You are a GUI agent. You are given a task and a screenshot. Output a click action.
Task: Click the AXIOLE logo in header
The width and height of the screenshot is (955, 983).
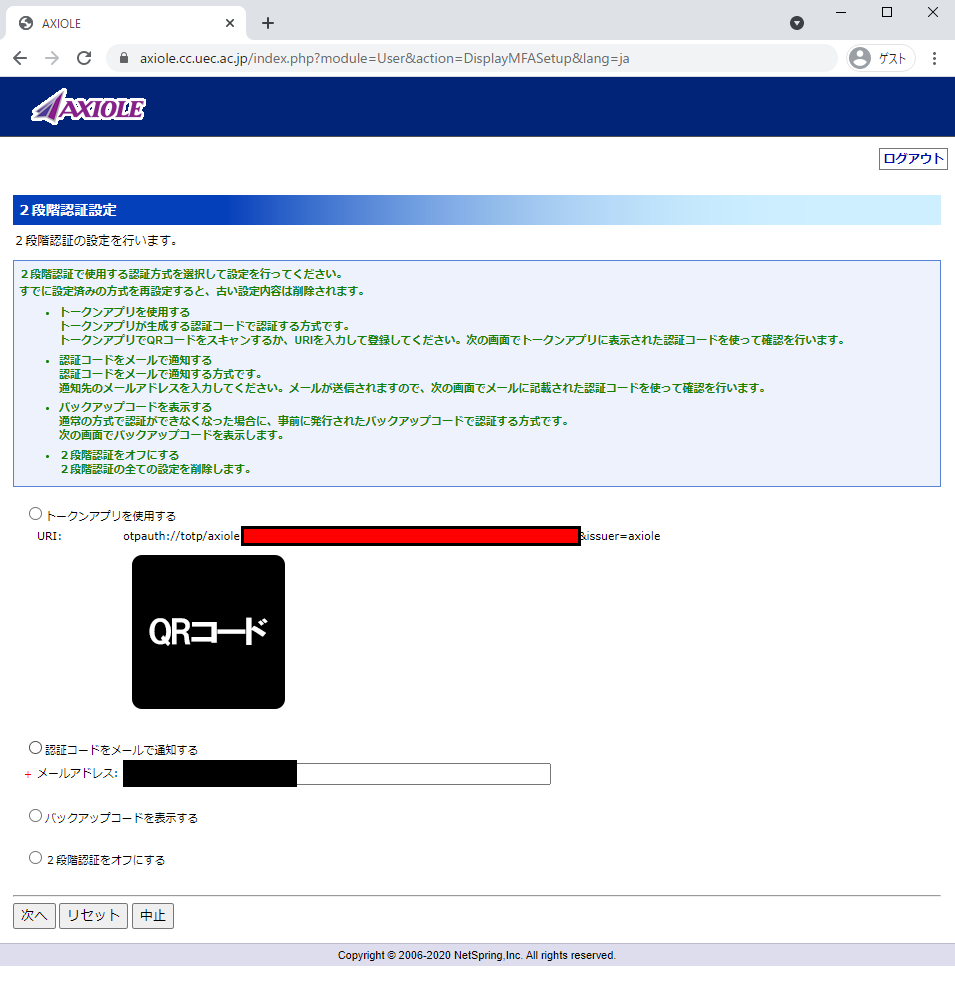88,107
